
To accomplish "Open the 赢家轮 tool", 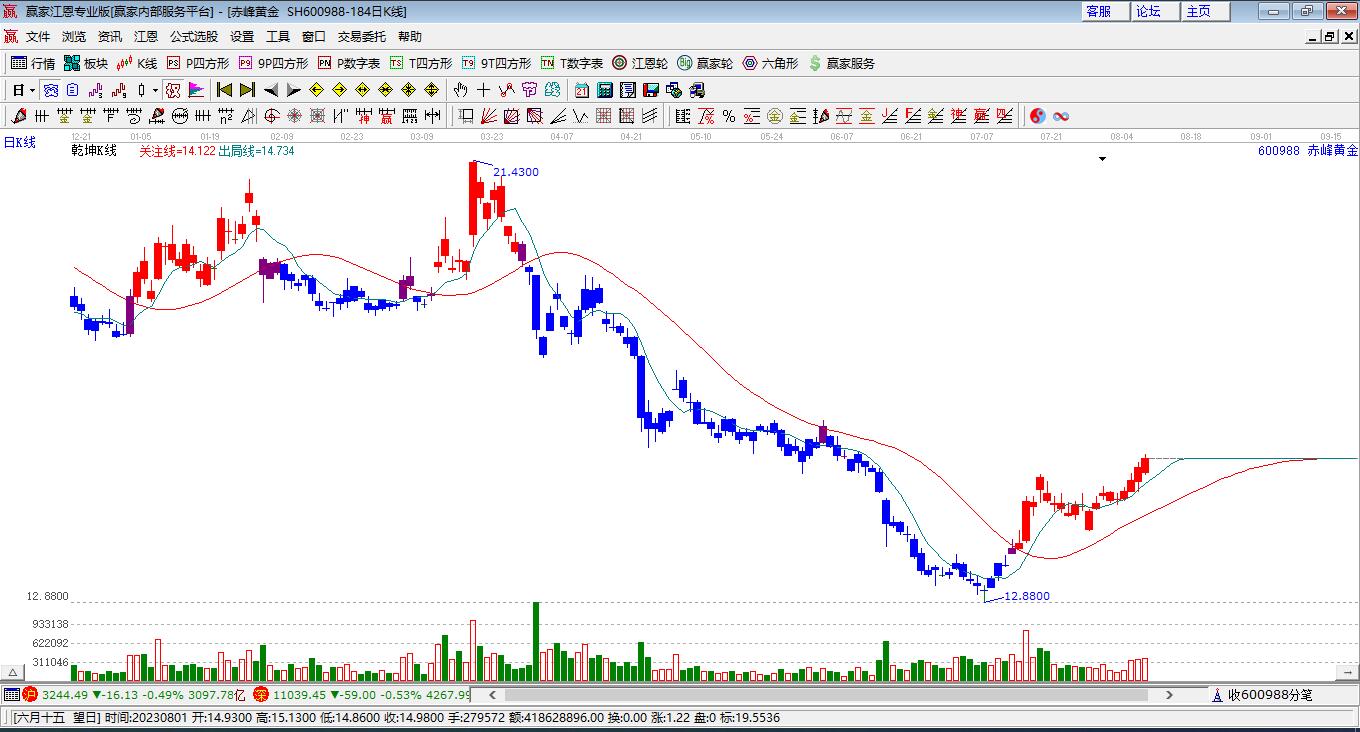I will [x=705, y=63].
